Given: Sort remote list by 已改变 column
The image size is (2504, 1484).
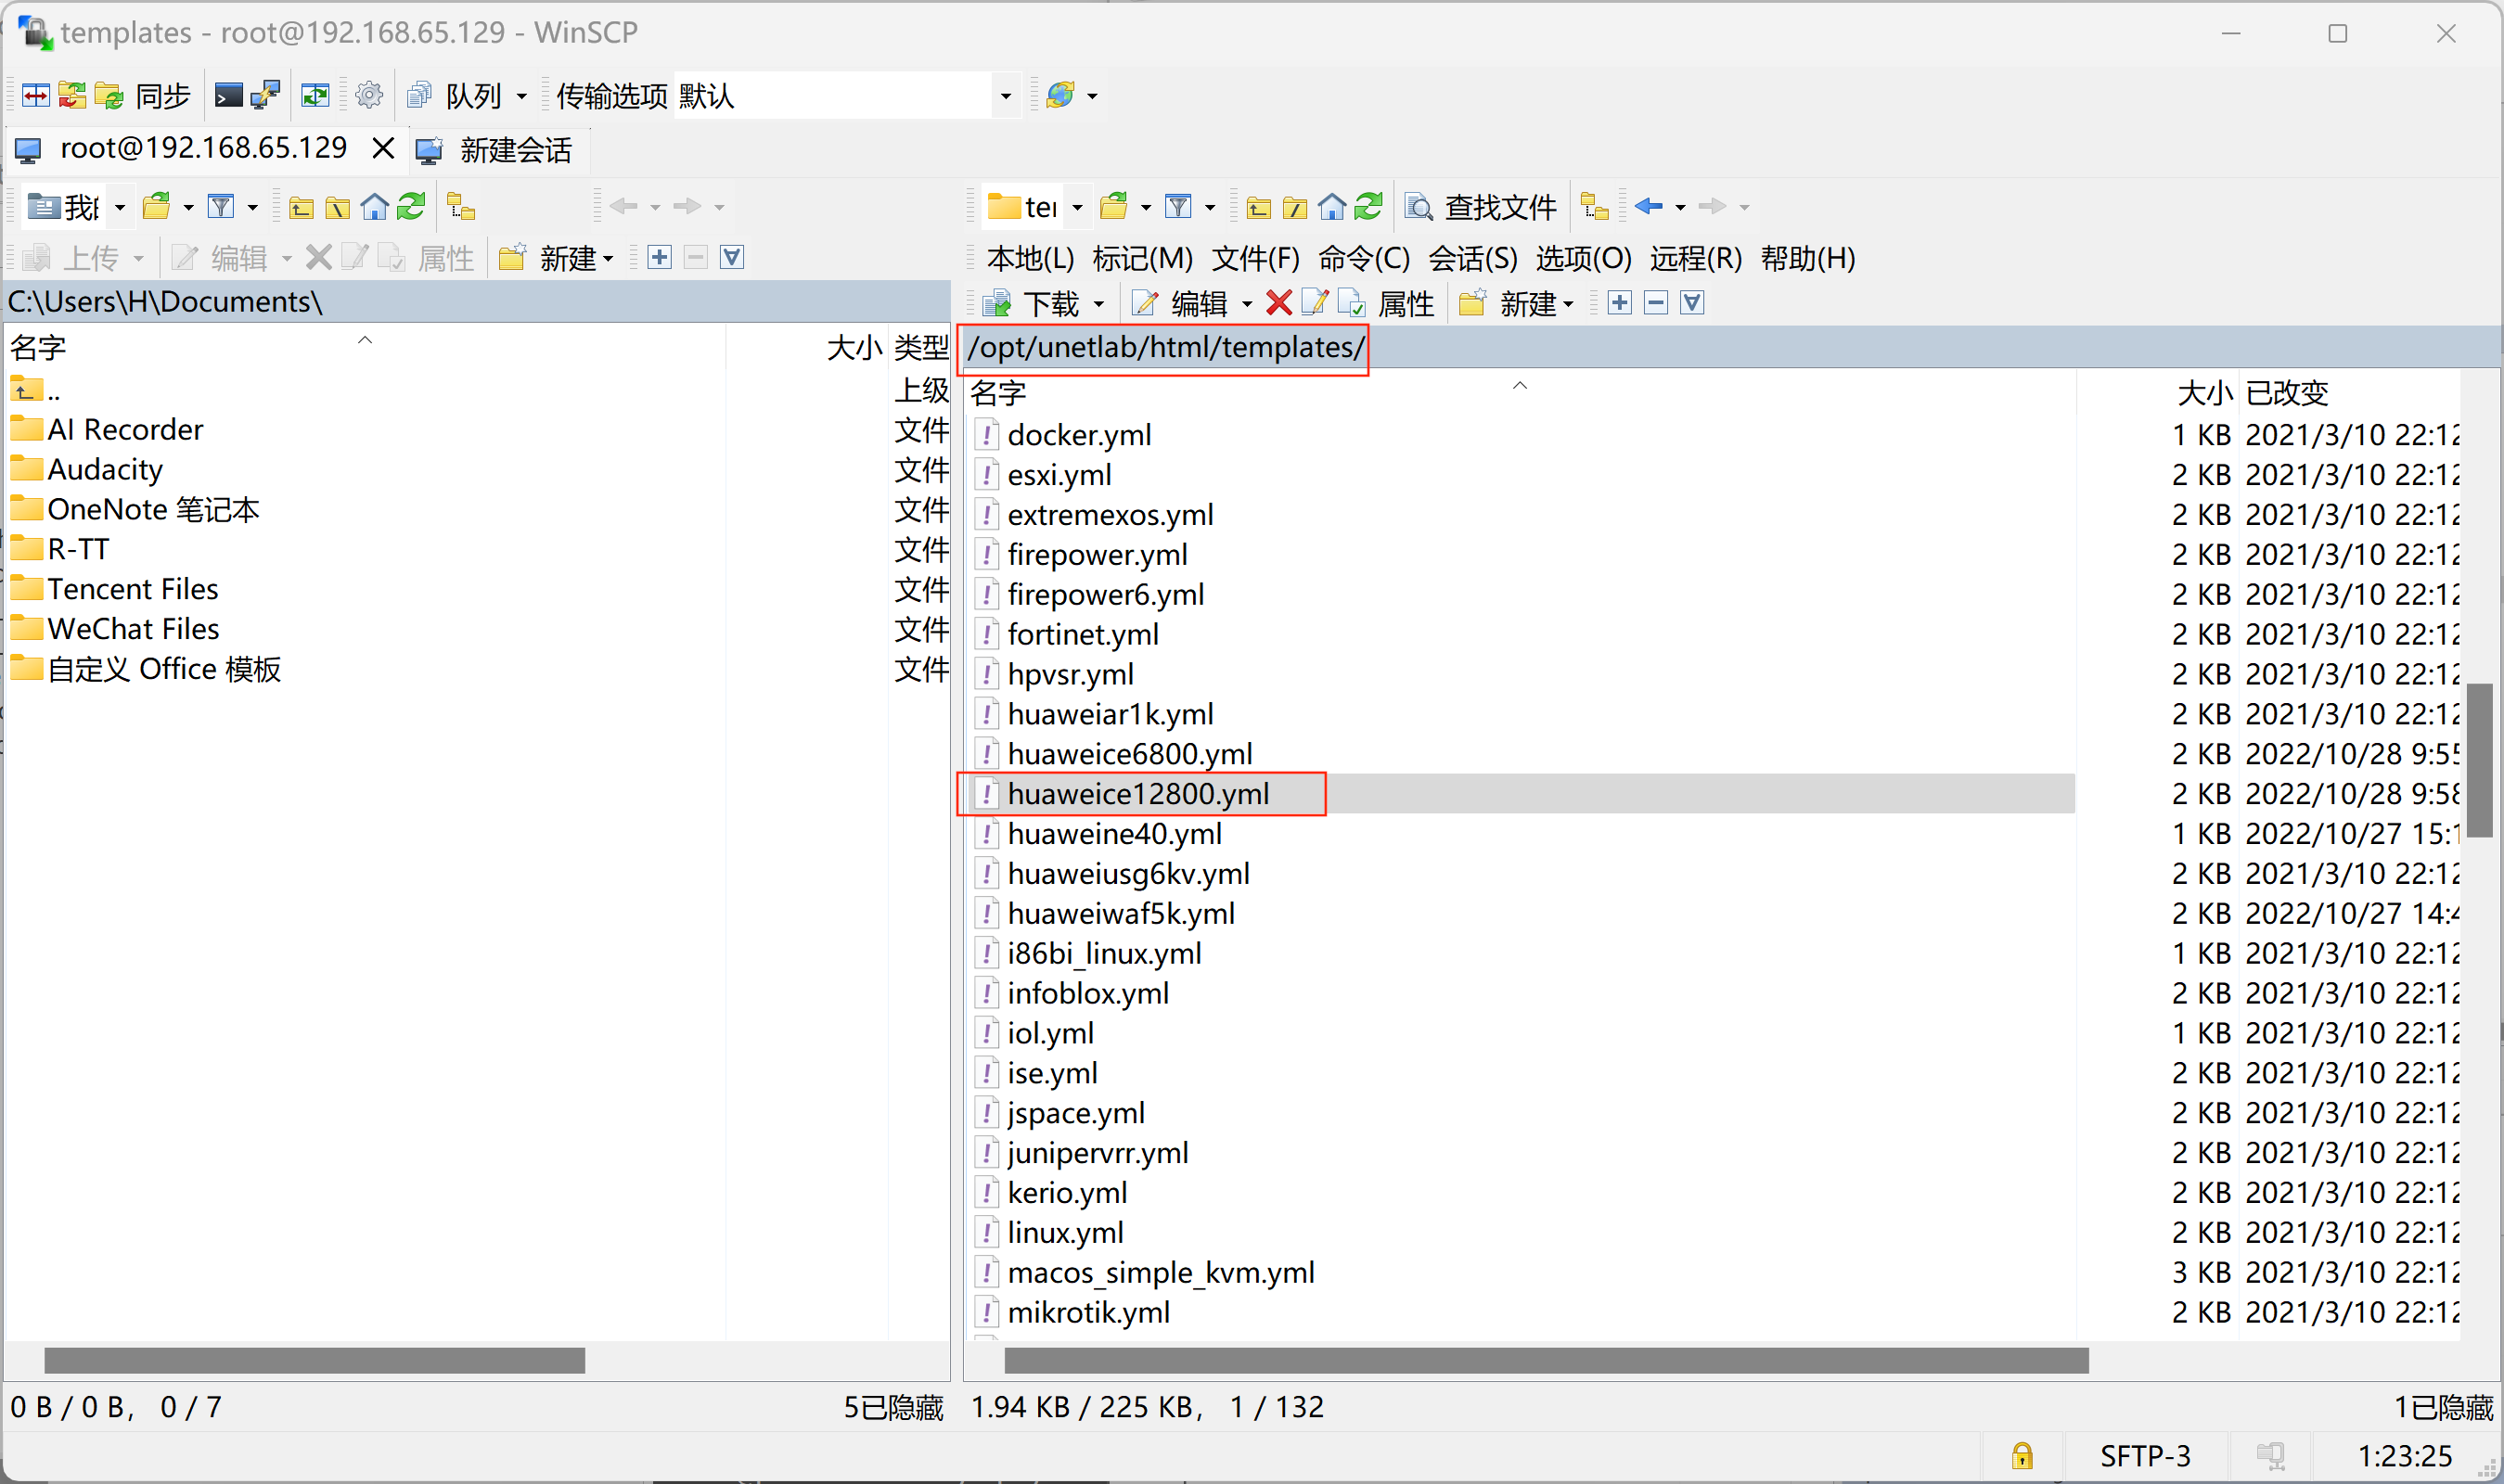Looking at the screenshot, I should (2288, 393).
